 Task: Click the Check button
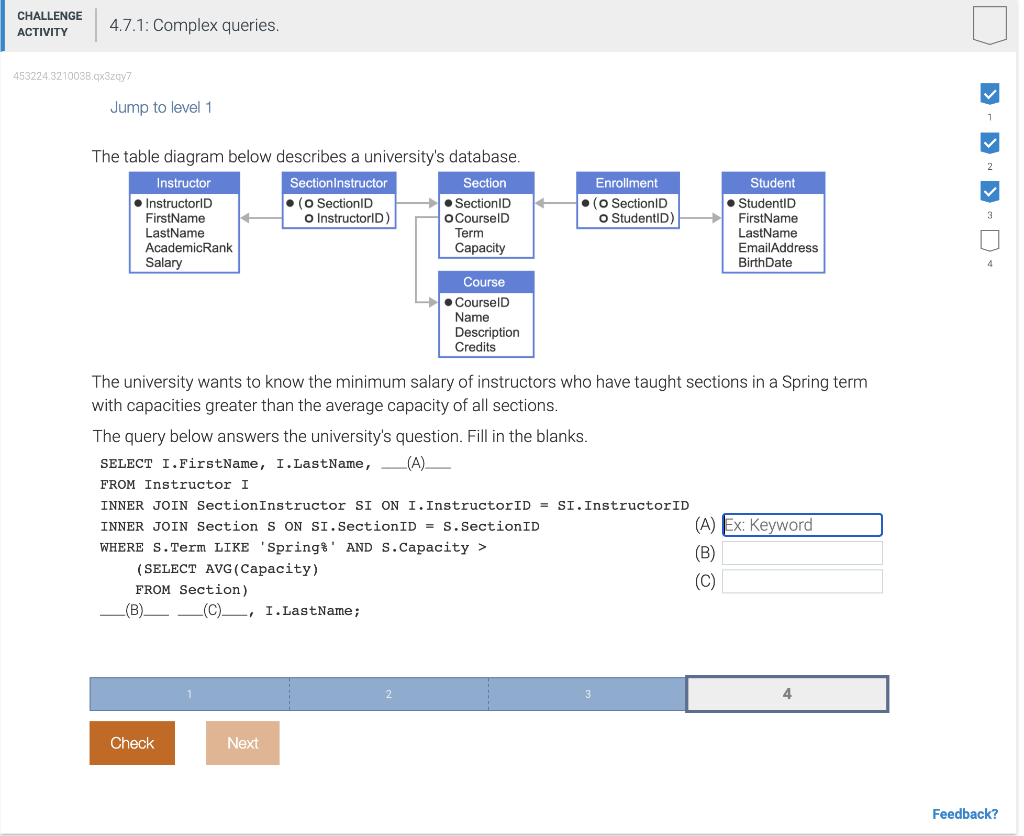click(x=132, y=743)
